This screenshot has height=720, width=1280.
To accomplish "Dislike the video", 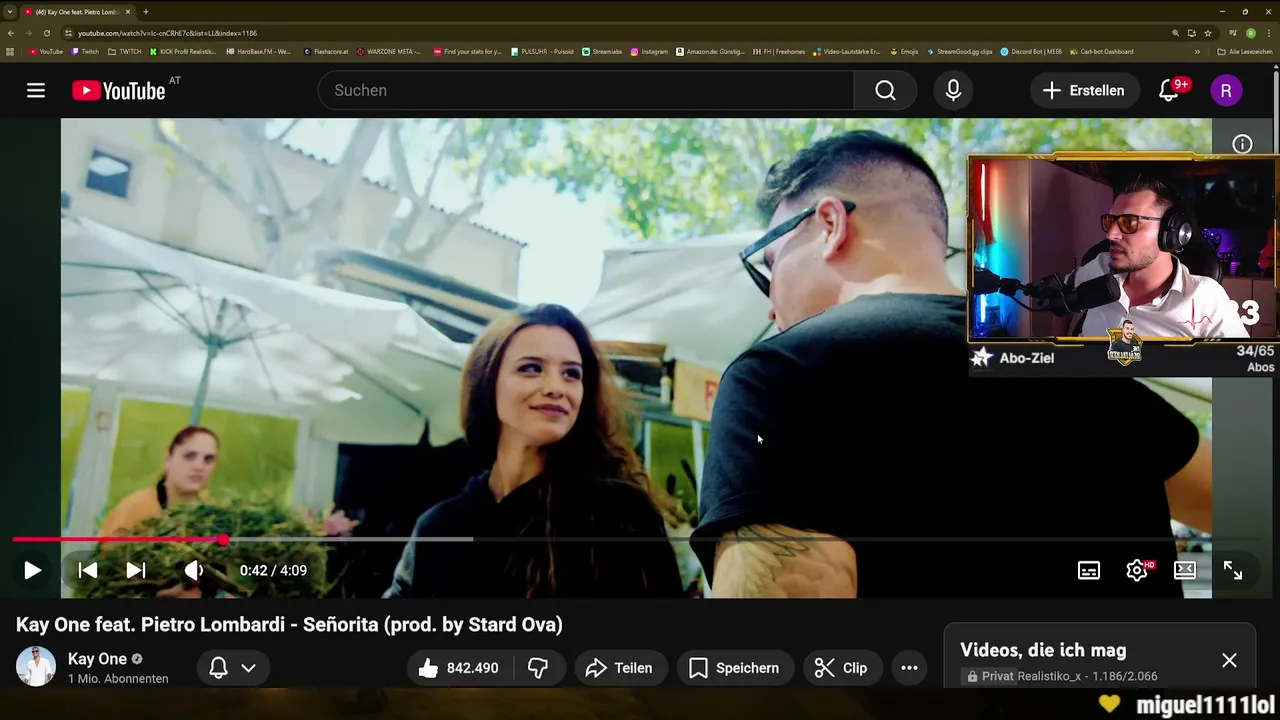I will (x=538, y=668).
